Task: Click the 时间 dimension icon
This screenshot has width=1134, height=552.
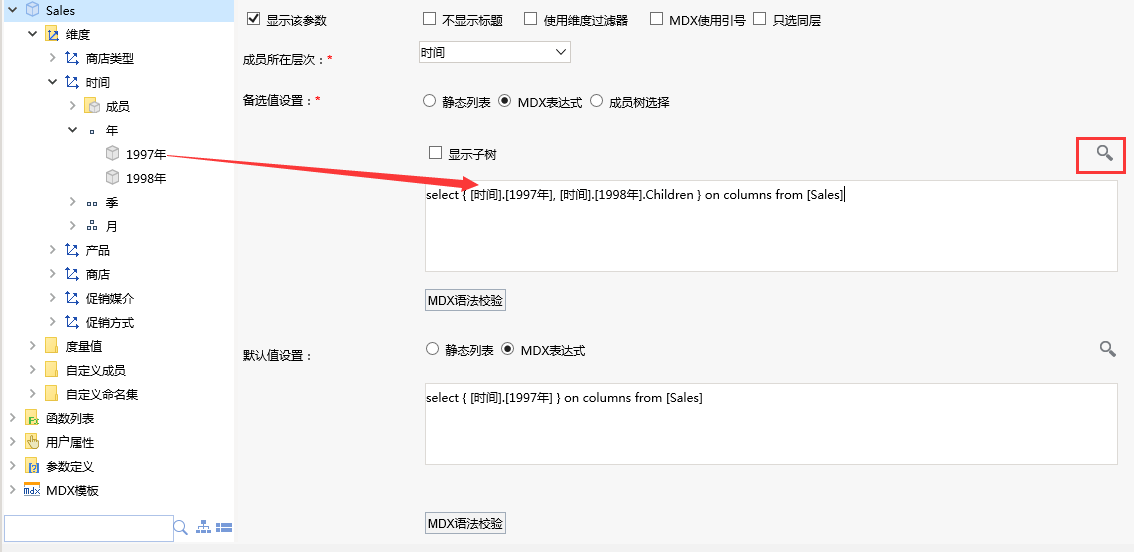Action: click(x=72, y=82)
